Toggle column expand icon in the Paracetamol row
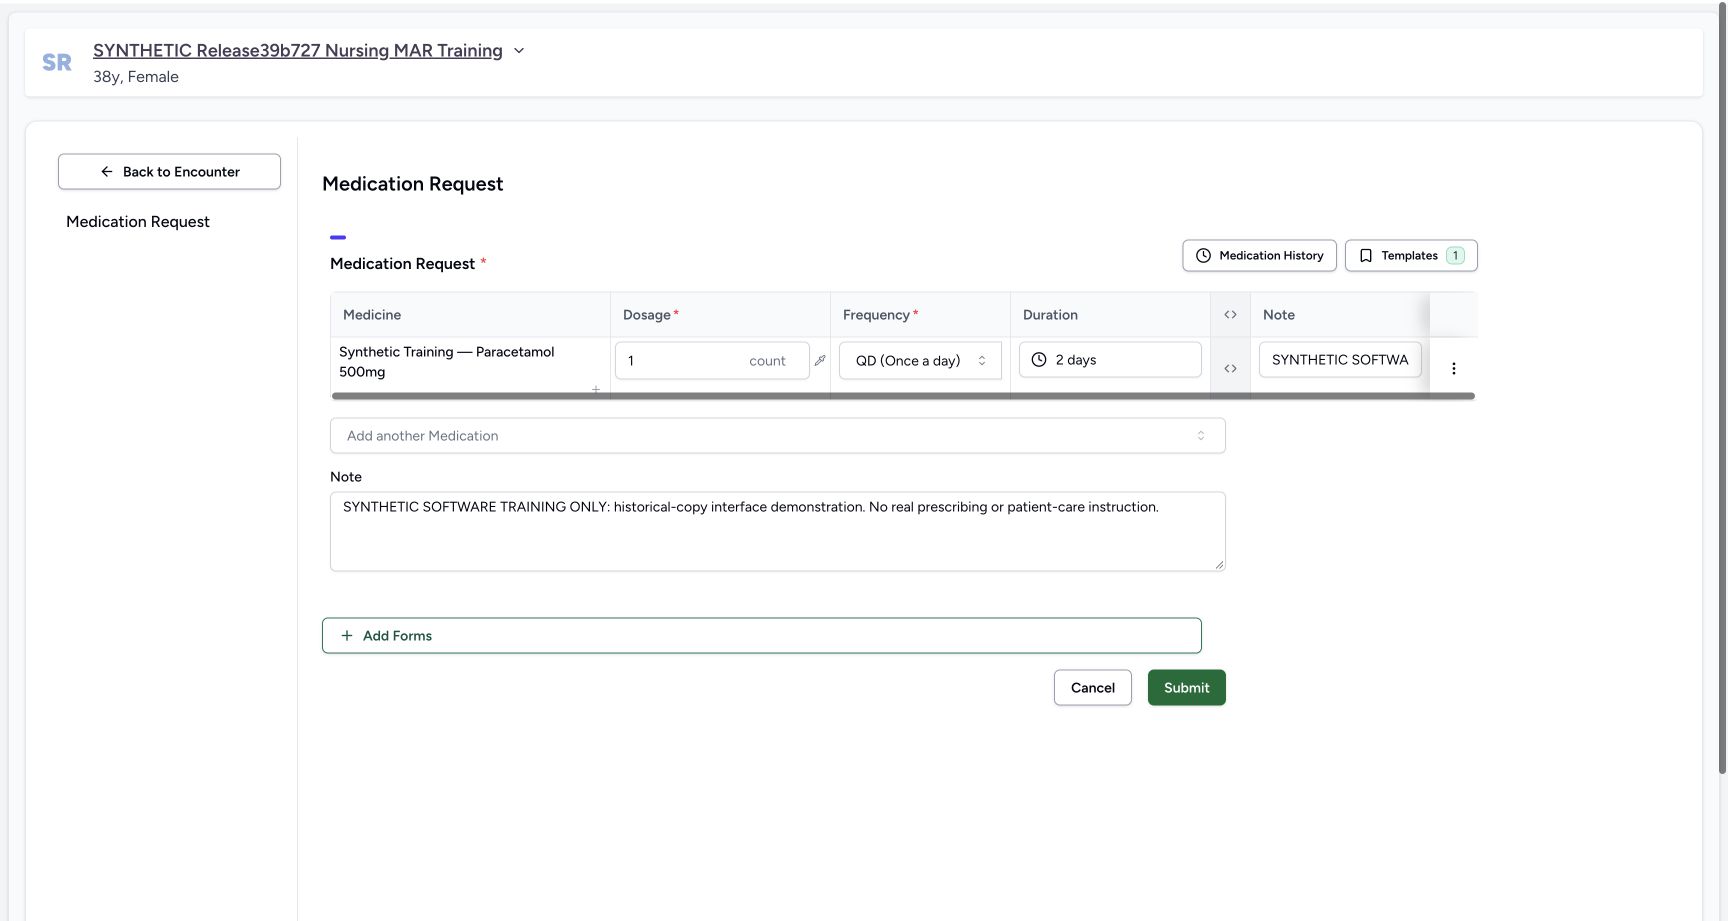The image size is (1728, 921). (1230, 369)
